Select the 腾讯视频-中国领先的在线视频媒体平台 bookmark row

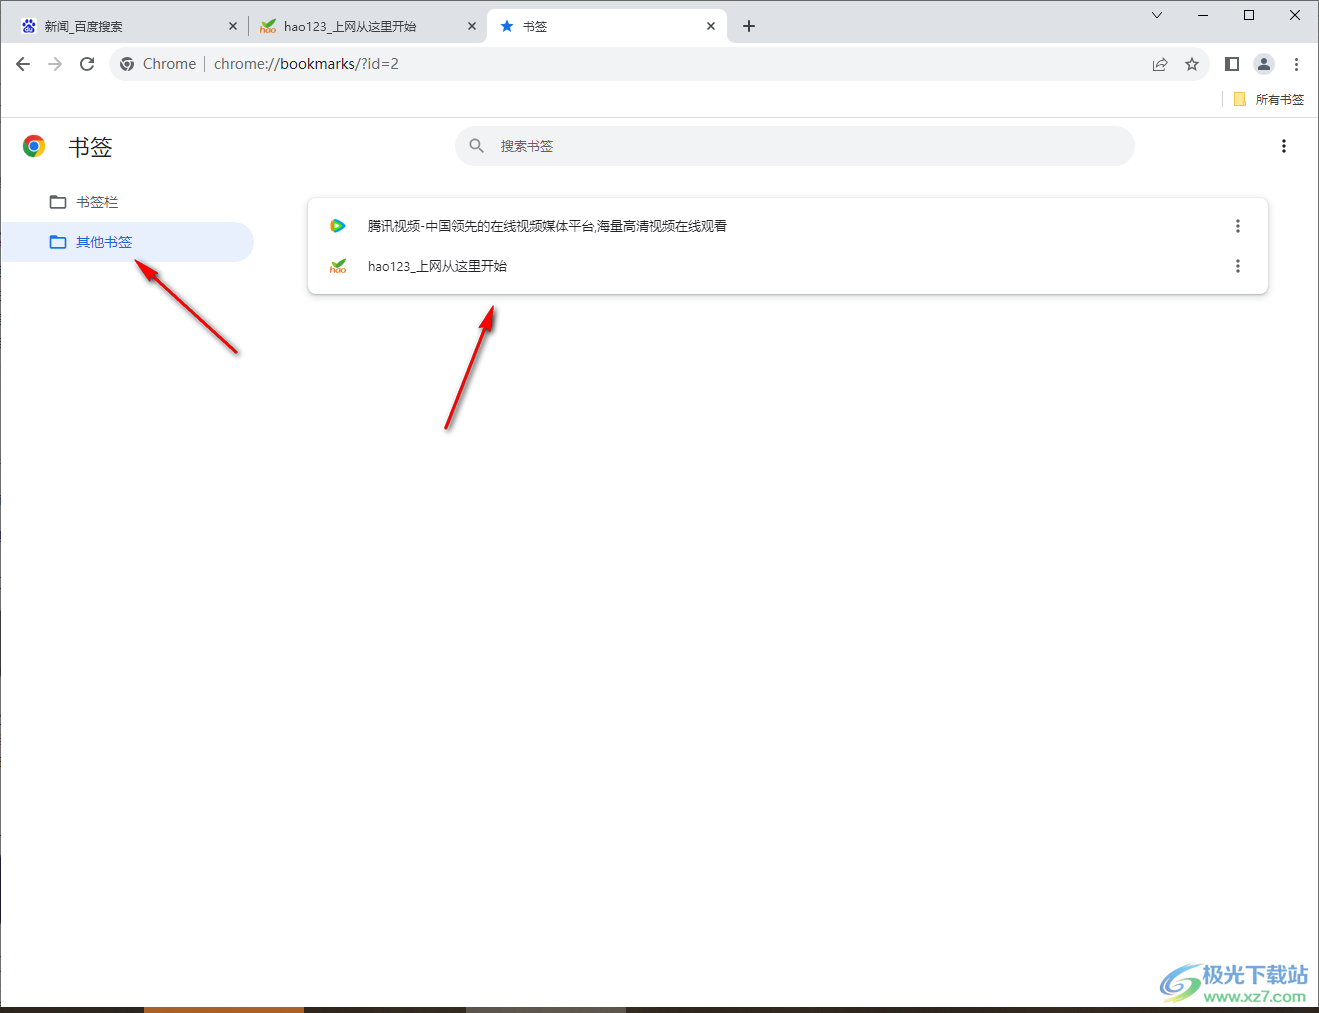tap(788, 226)
